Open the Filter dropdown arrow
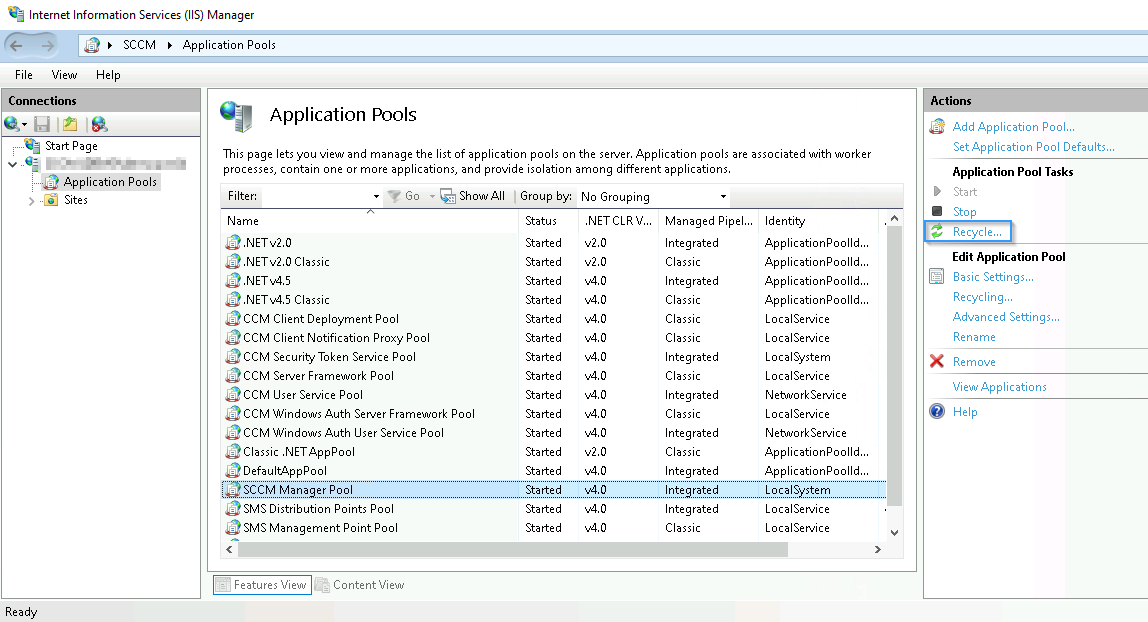This screenshot has height=622, width=1148. pyautogui.click(x=376, y=197)
